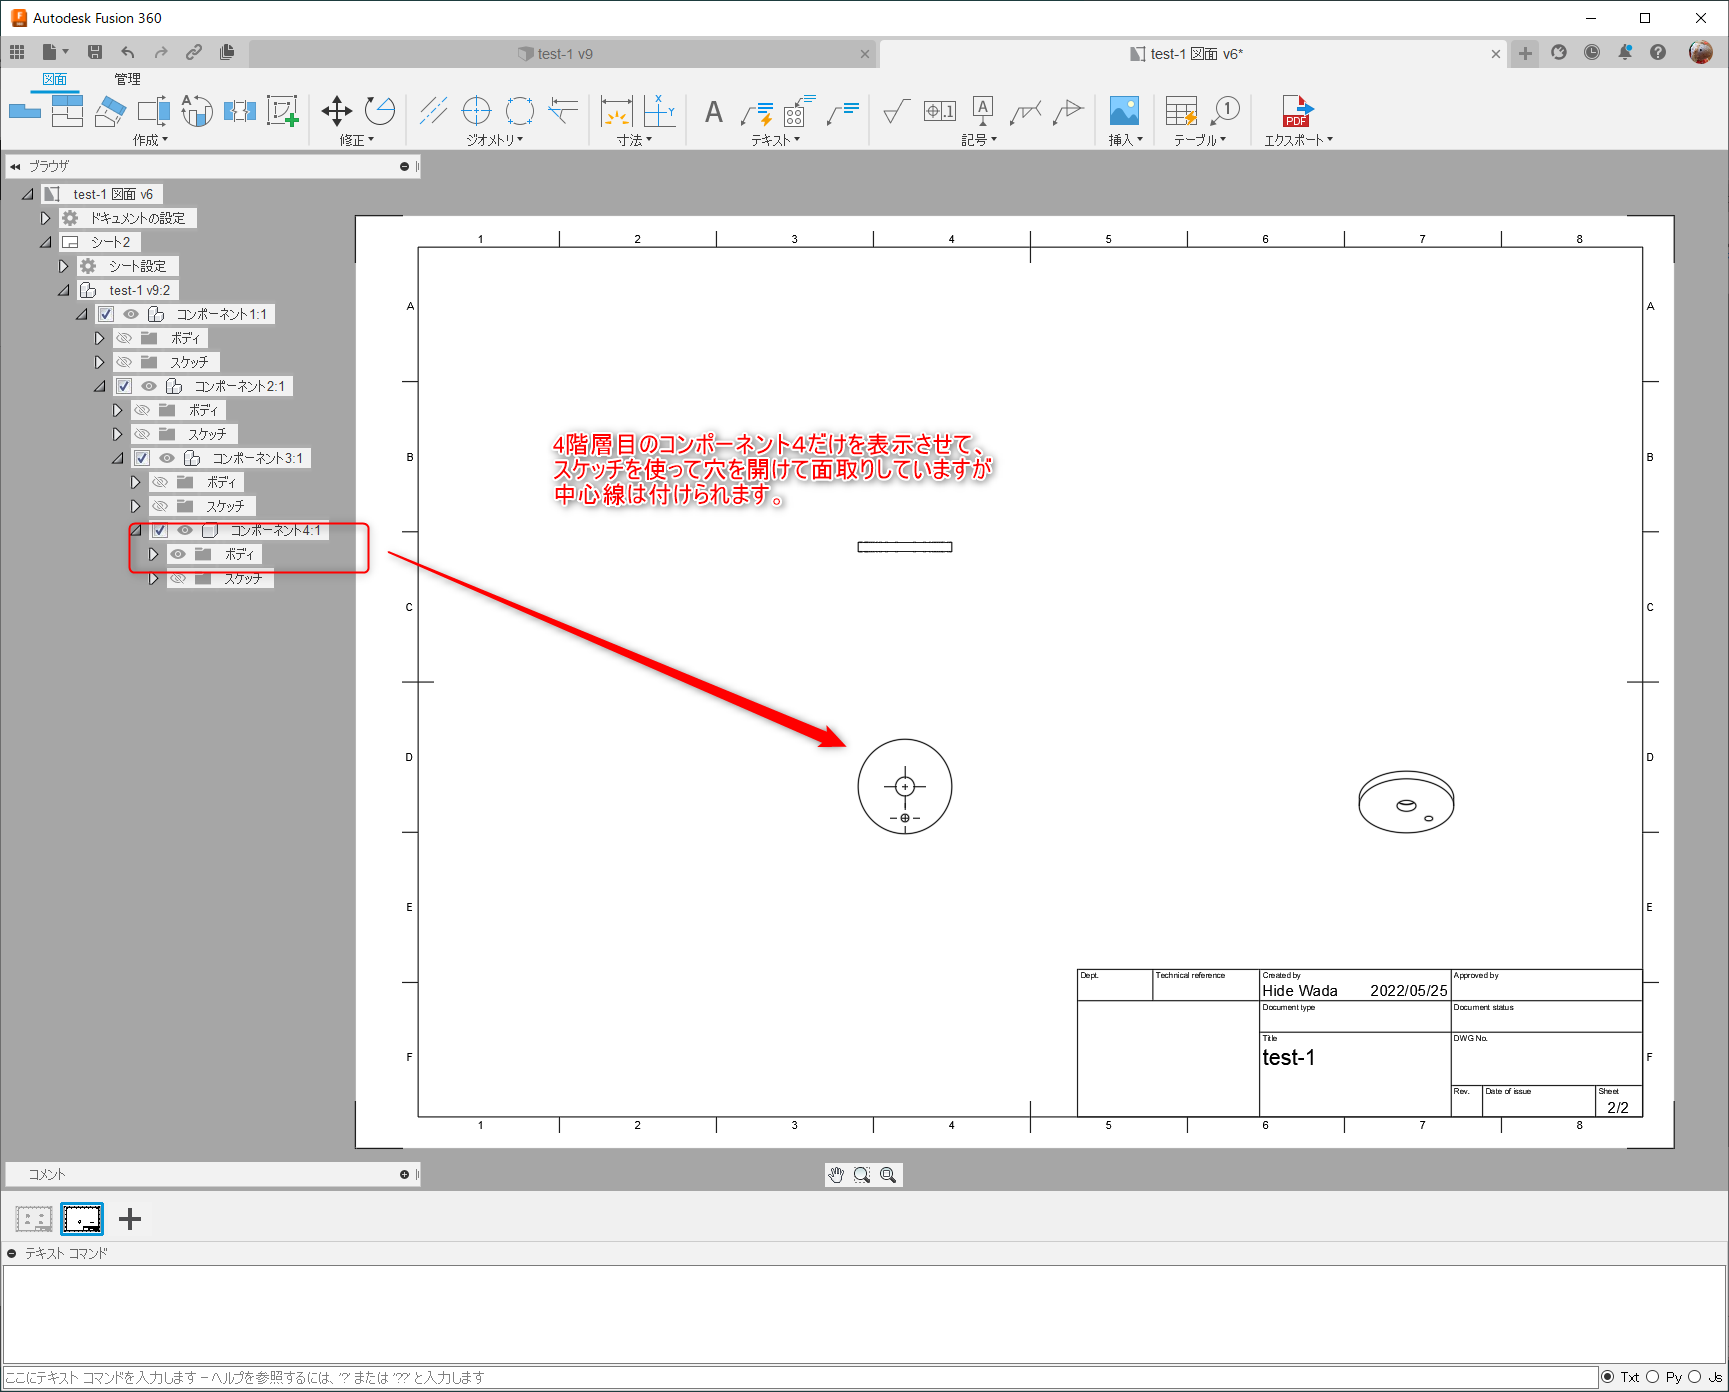Image resolution: width=1729 pixels, height=1392 pixels.
Task: Select the Ordinate Dimension tool
Action: point(659,111)
